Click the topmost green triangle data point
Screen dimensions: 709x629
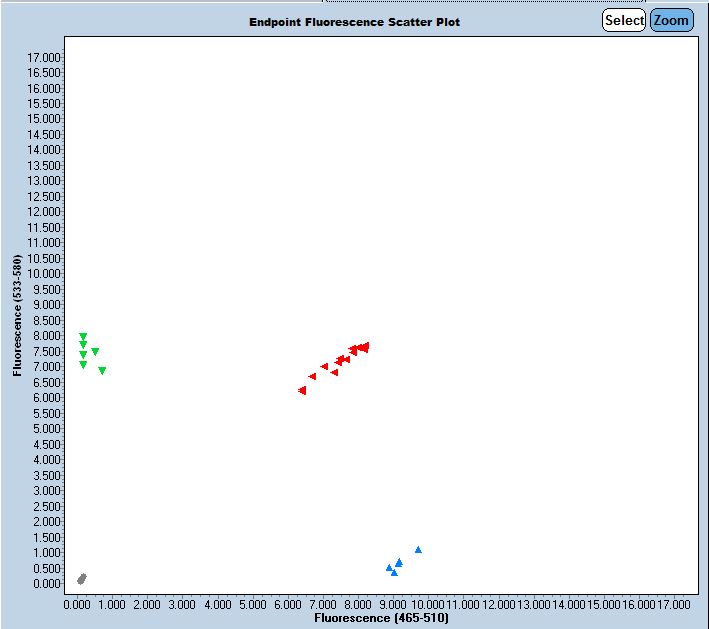pyautogui.click(x=83, y=337)
